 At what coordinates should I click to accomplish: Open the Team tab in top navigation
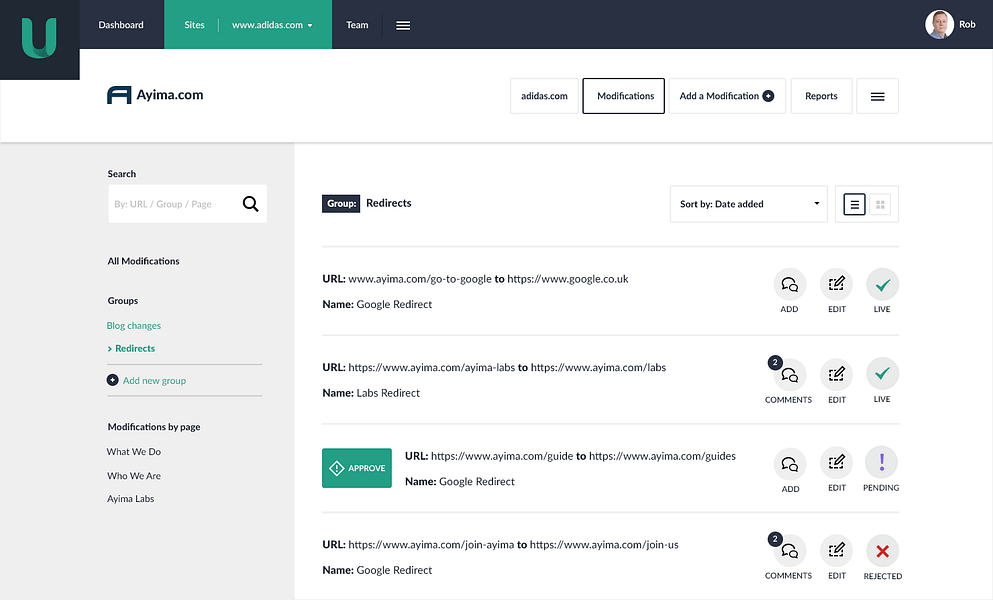[357, 25]
